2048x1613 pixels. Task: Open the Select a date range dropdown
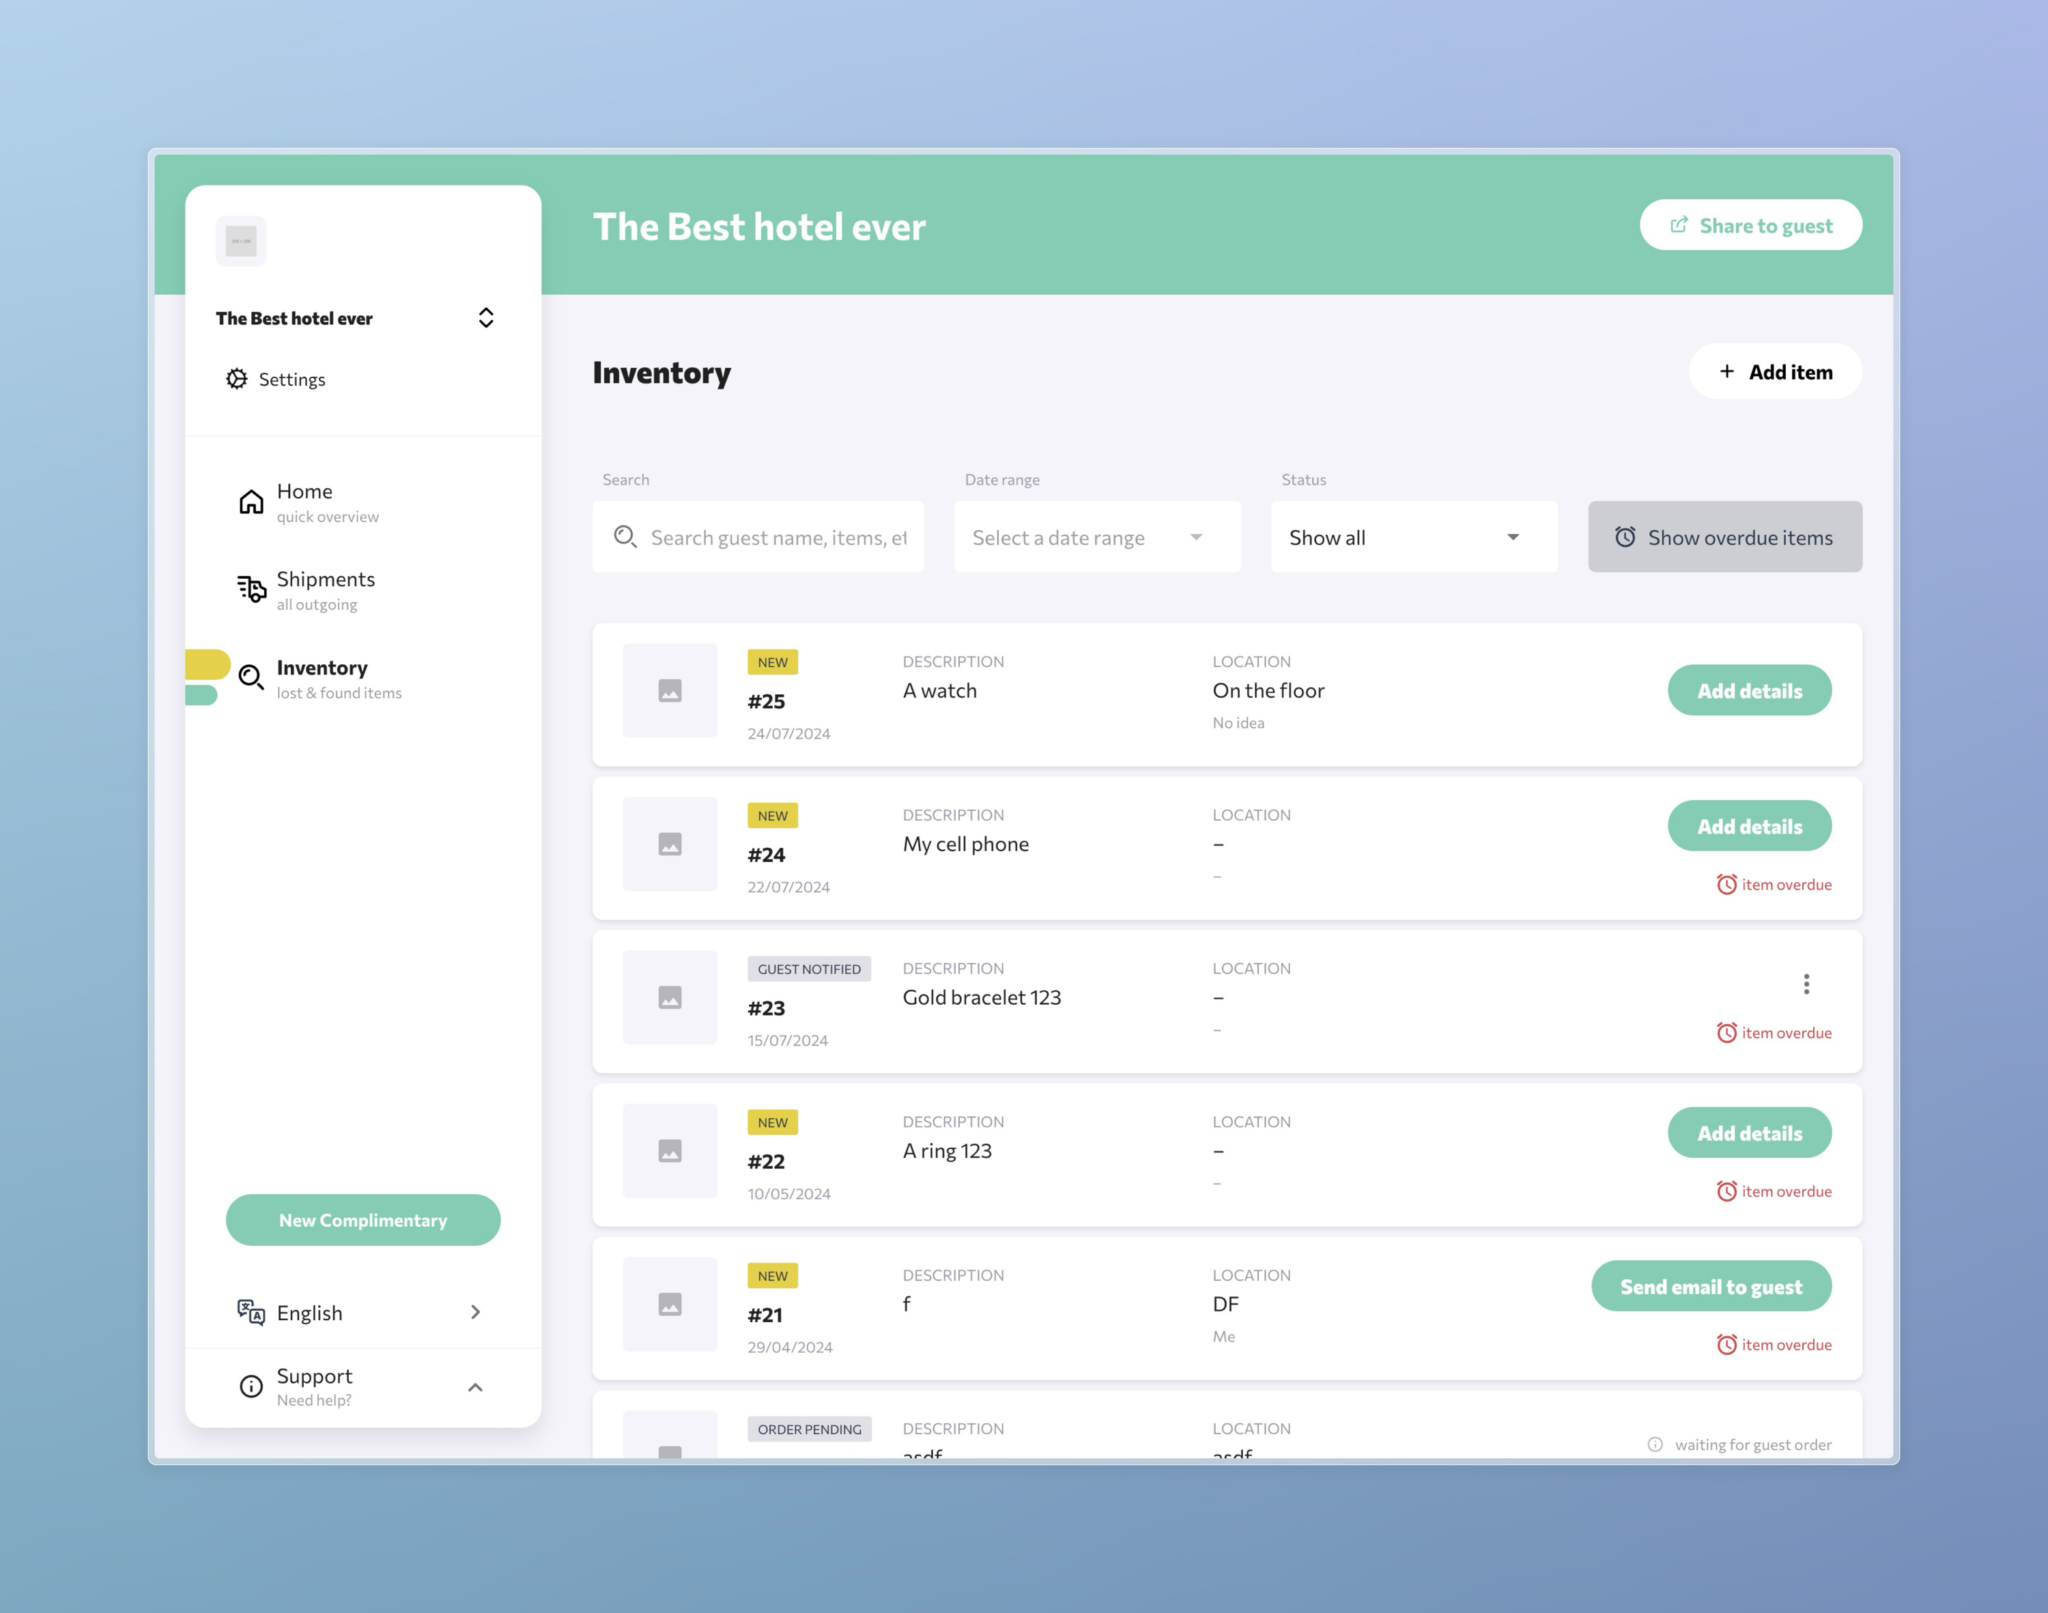tap(1096, 537)
